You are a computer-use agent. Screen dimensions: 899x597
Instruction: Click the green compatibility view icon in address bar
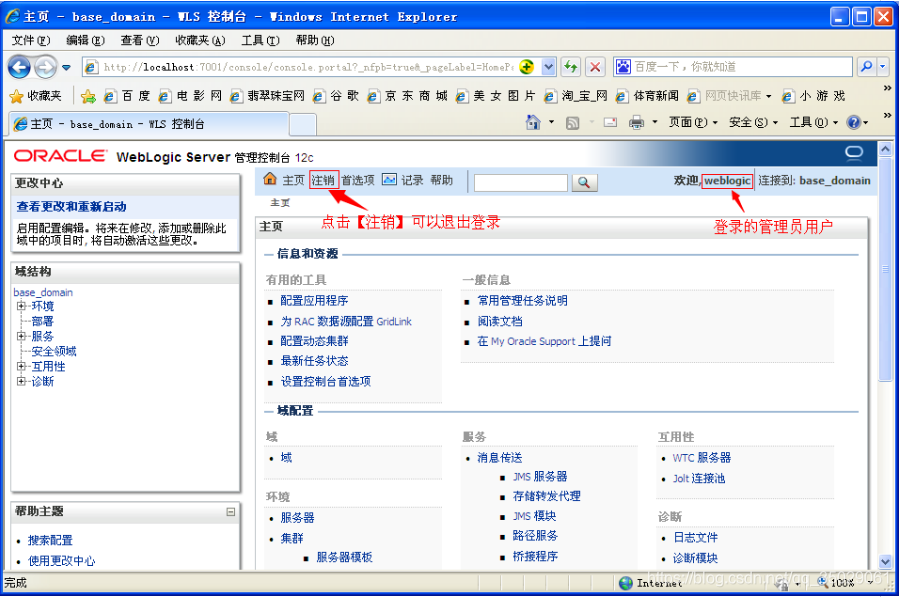coord(526,67)
